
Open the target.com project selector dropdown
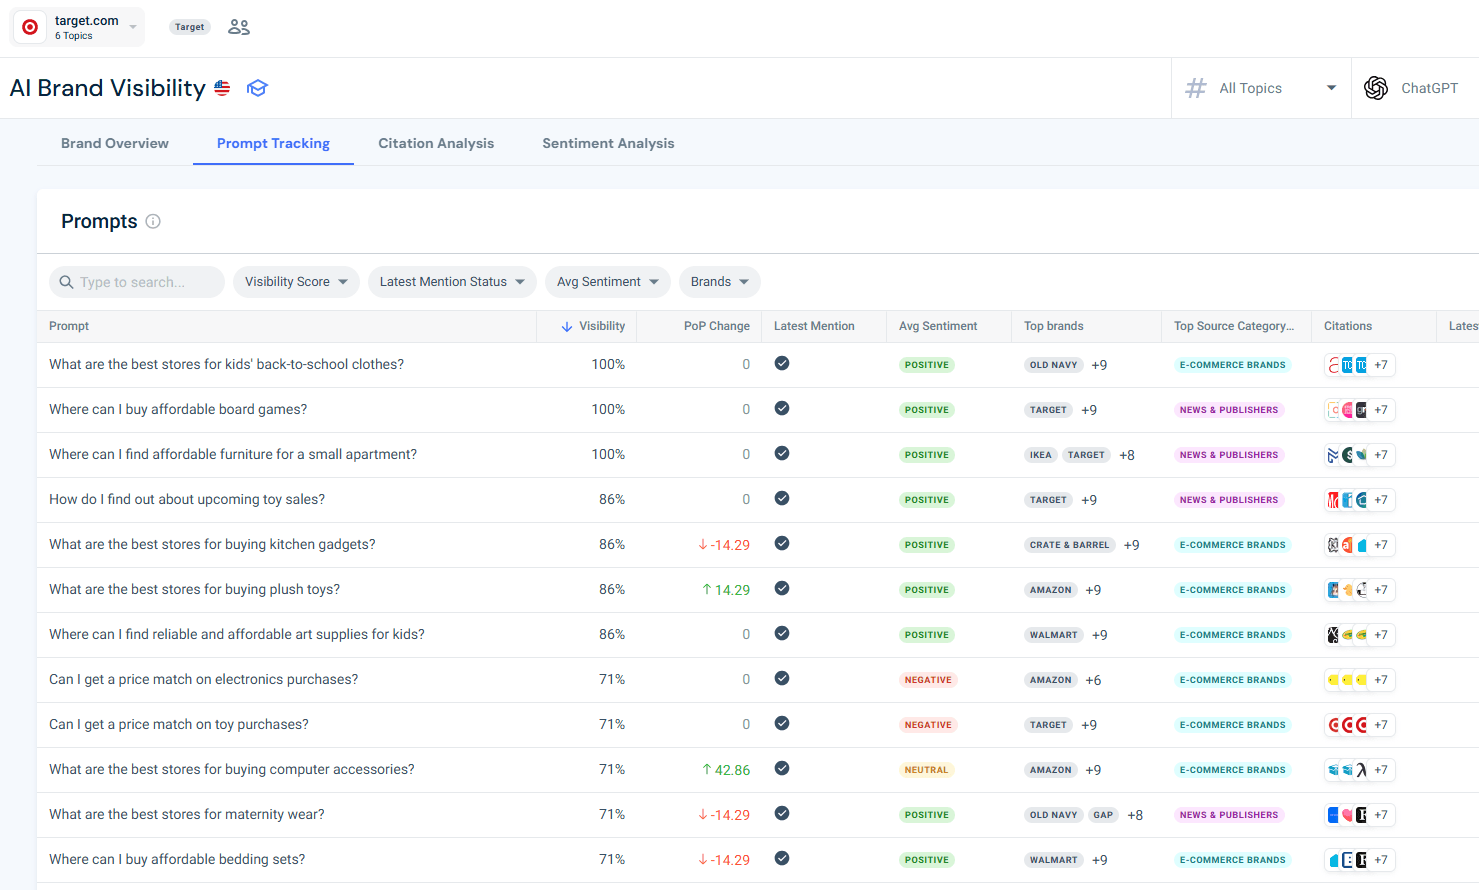78,27
